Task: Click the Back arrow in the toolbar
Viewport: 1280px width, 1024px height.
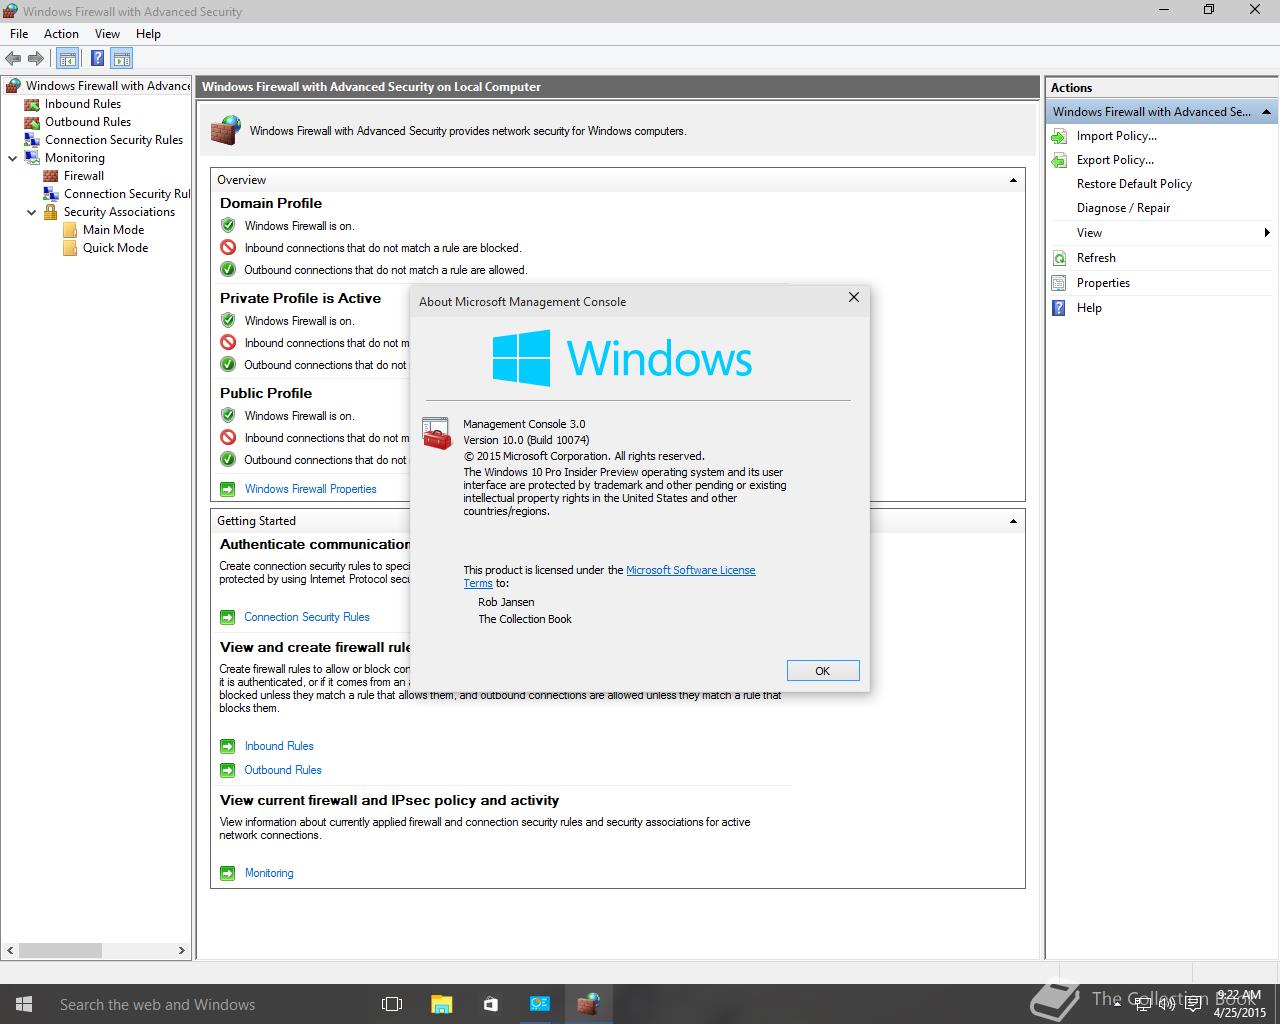Action: coord(13,59)
